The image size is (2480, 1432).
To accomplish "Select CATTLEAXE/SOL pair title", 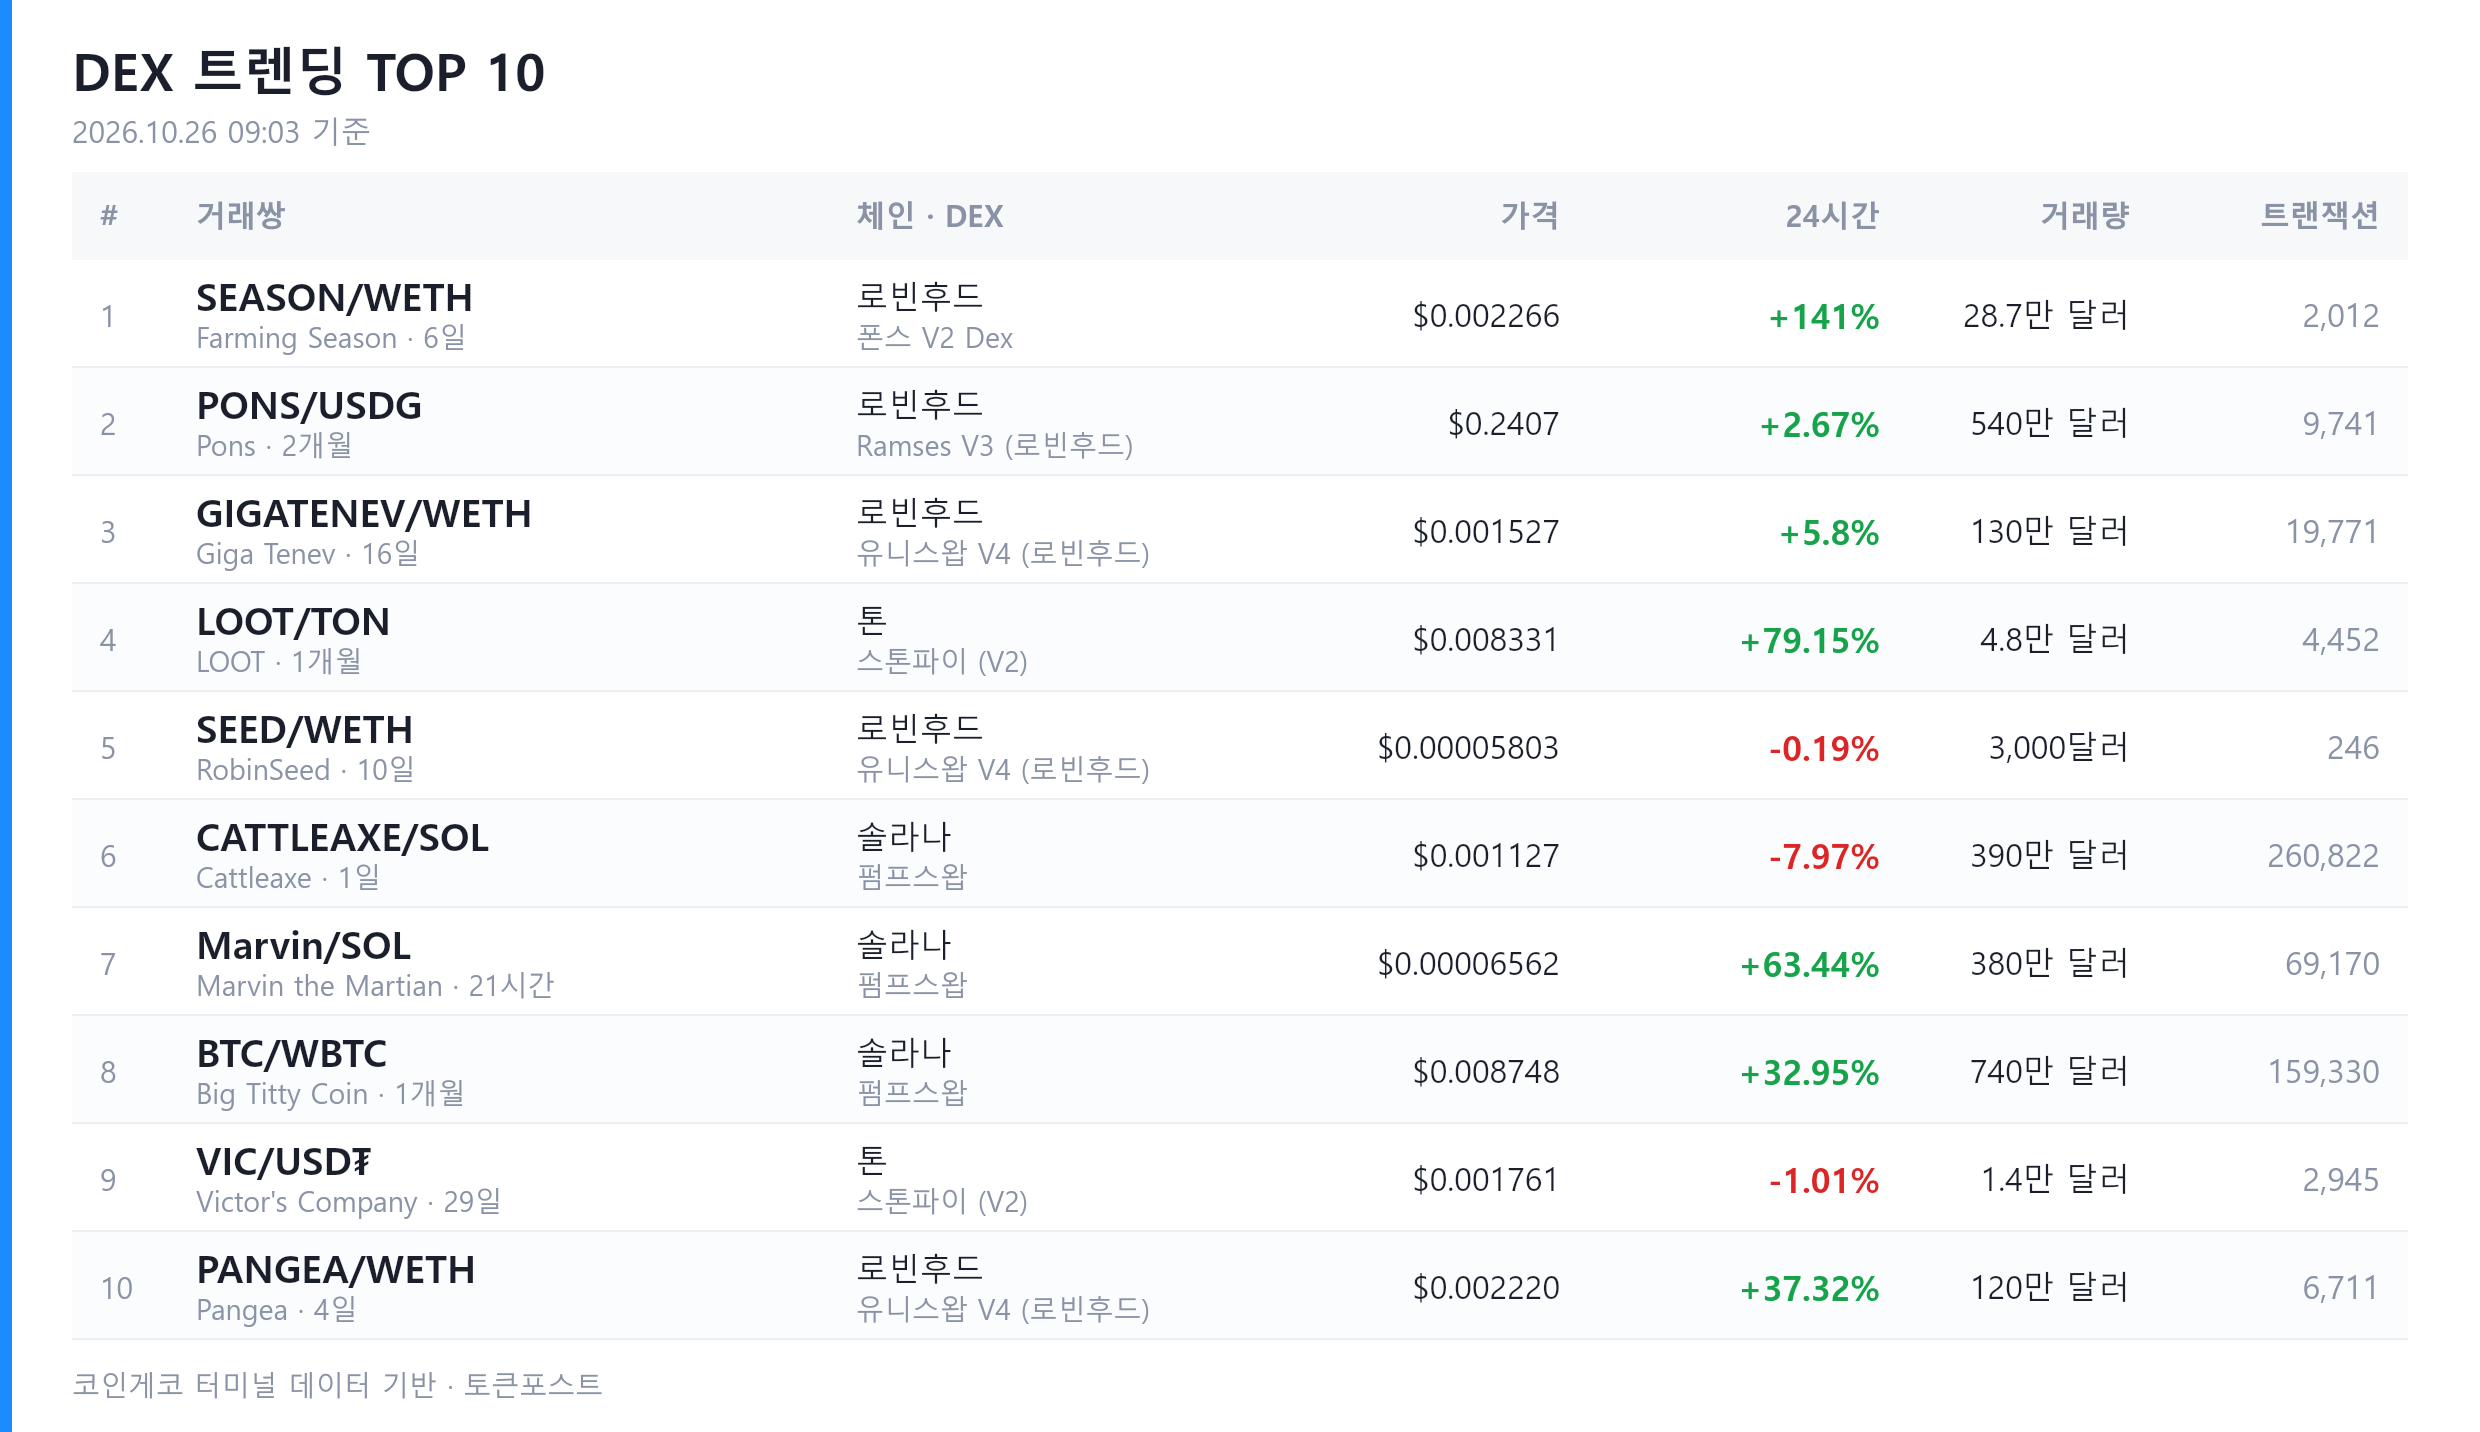I will pyautogui.click(x=342, y=838).
